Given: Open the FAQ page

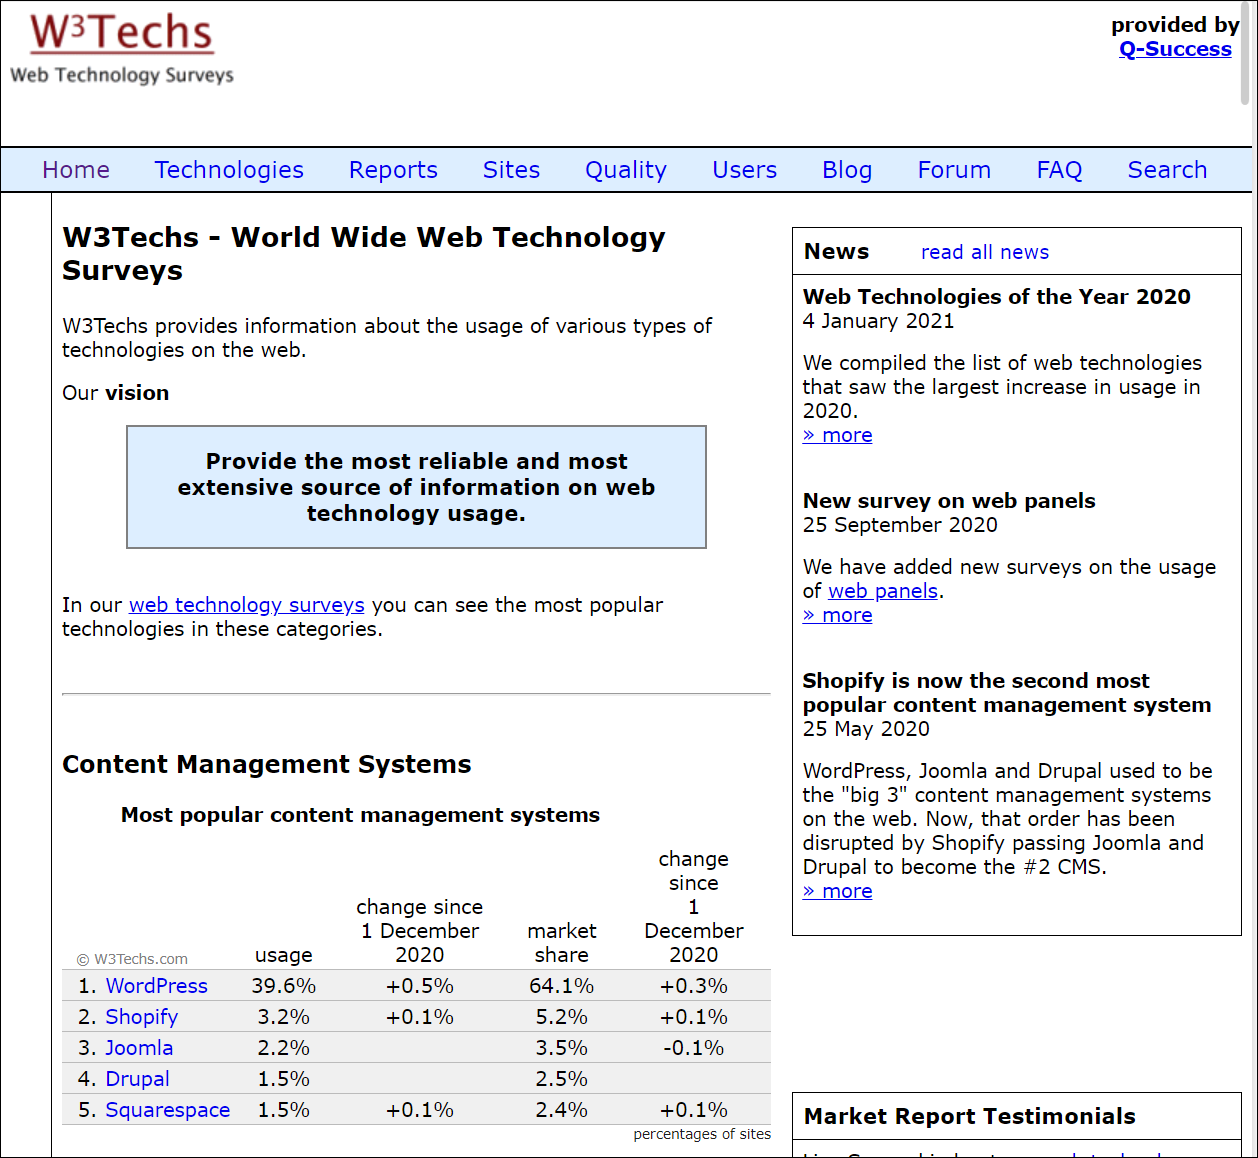Looking at the screenshot, I should coord(1059,170).
